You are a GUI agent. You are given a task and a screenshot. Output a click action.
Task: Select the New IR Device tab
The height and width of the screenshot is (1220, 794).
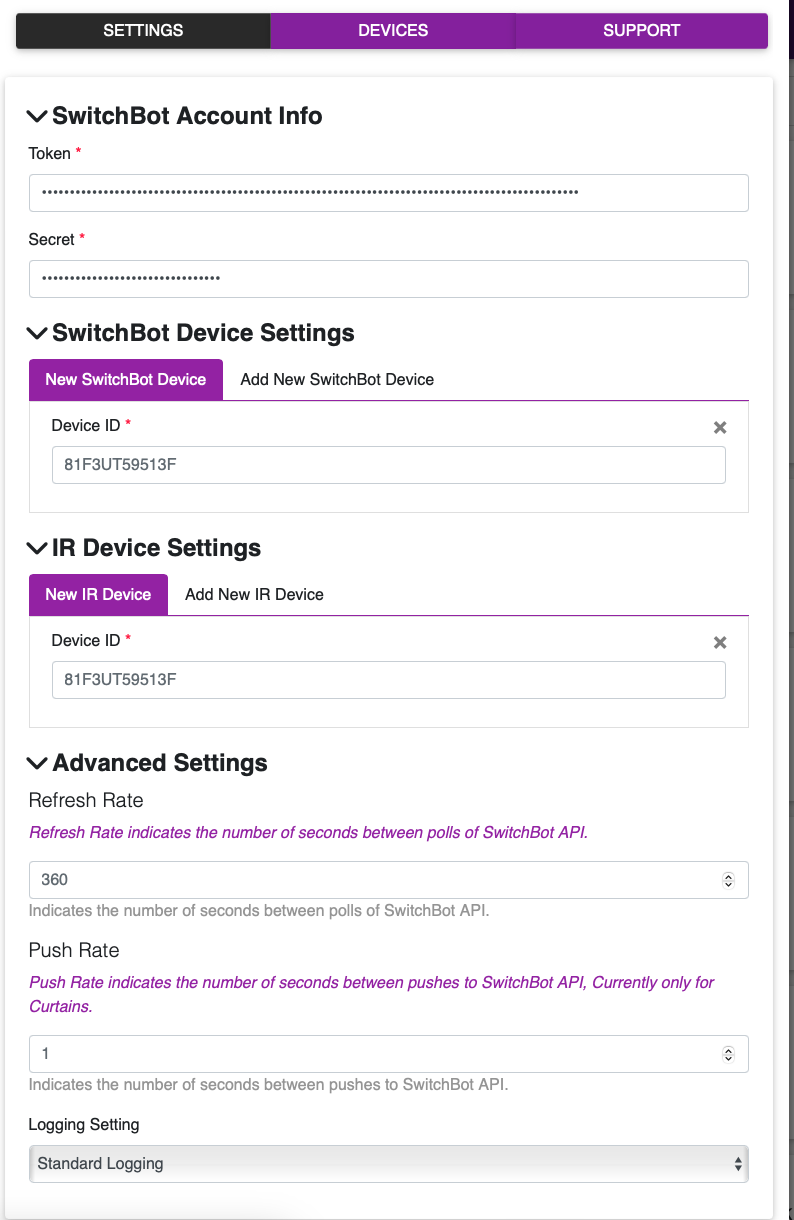tap(98, 594)
